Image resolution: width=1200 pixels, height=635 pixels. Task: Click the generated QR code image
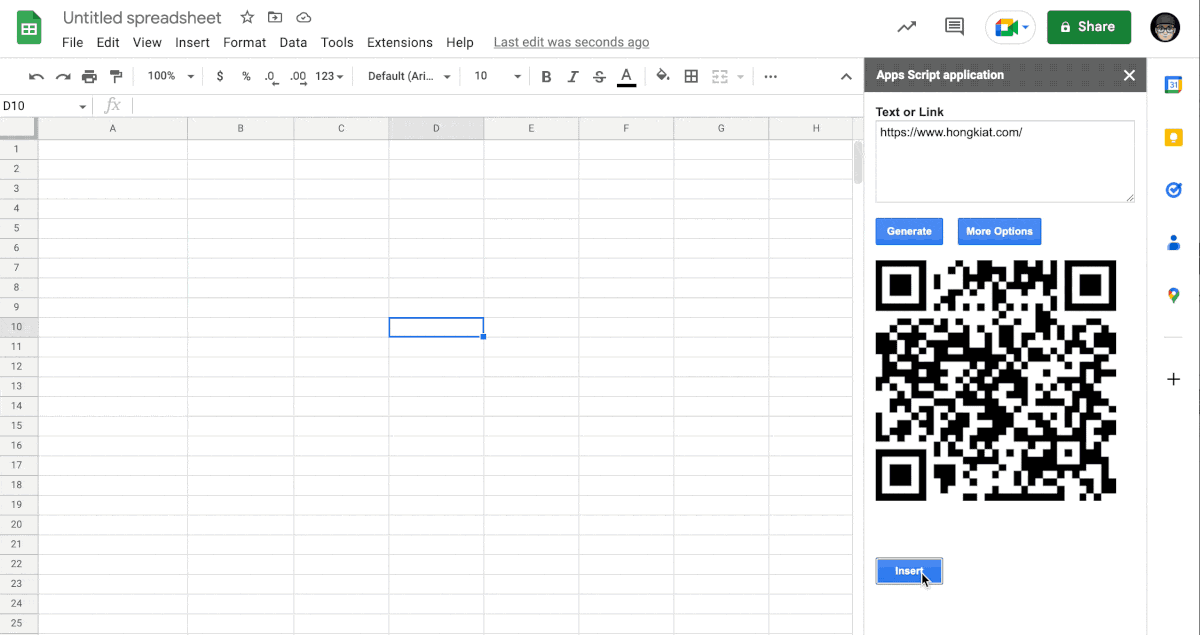point(996,380)
